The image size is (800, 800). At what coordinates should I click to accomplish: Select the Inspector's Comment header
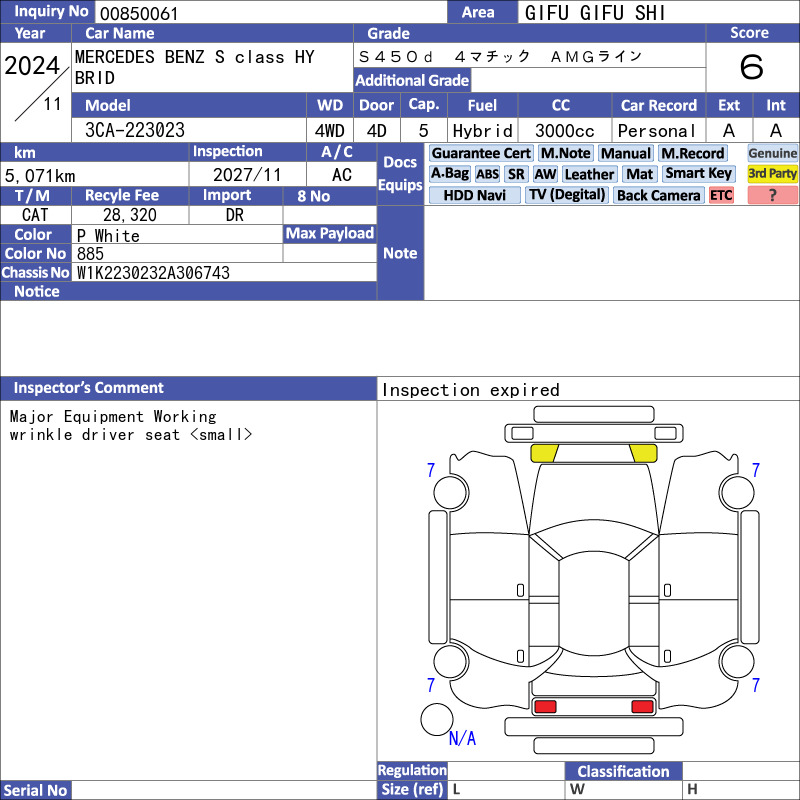[188, 388]
